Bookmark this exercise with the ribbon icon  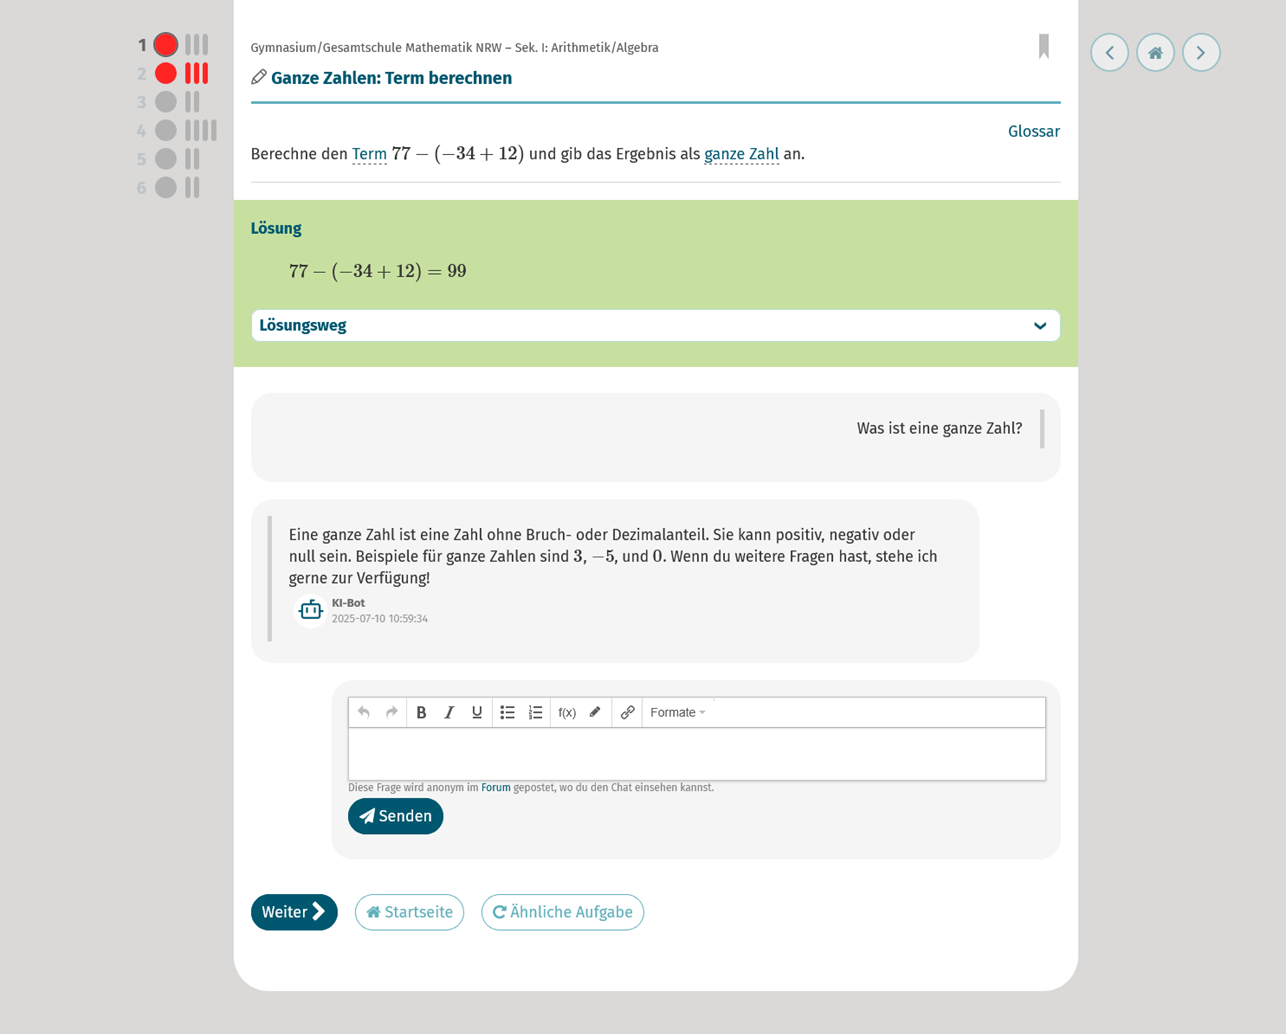1043,47
